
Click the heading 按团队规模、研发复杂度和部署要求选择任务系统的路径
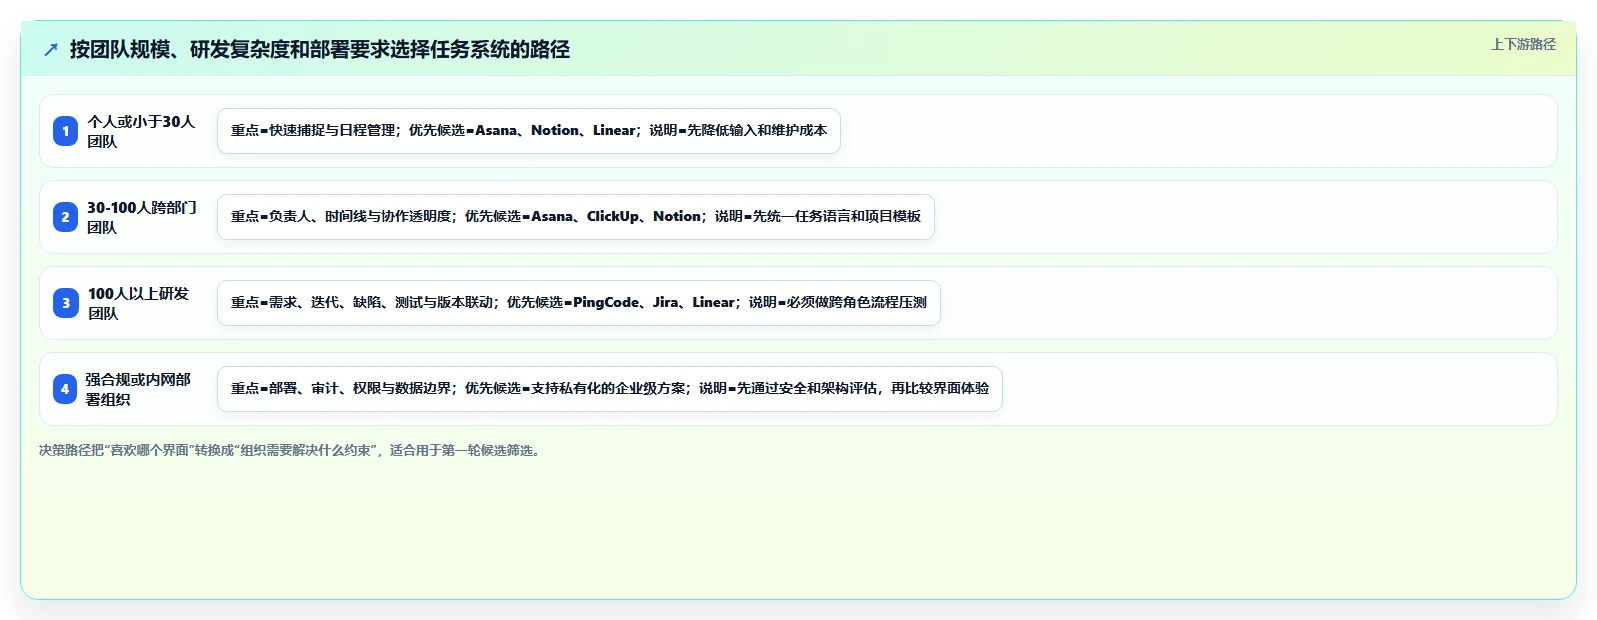click(320, 49)
